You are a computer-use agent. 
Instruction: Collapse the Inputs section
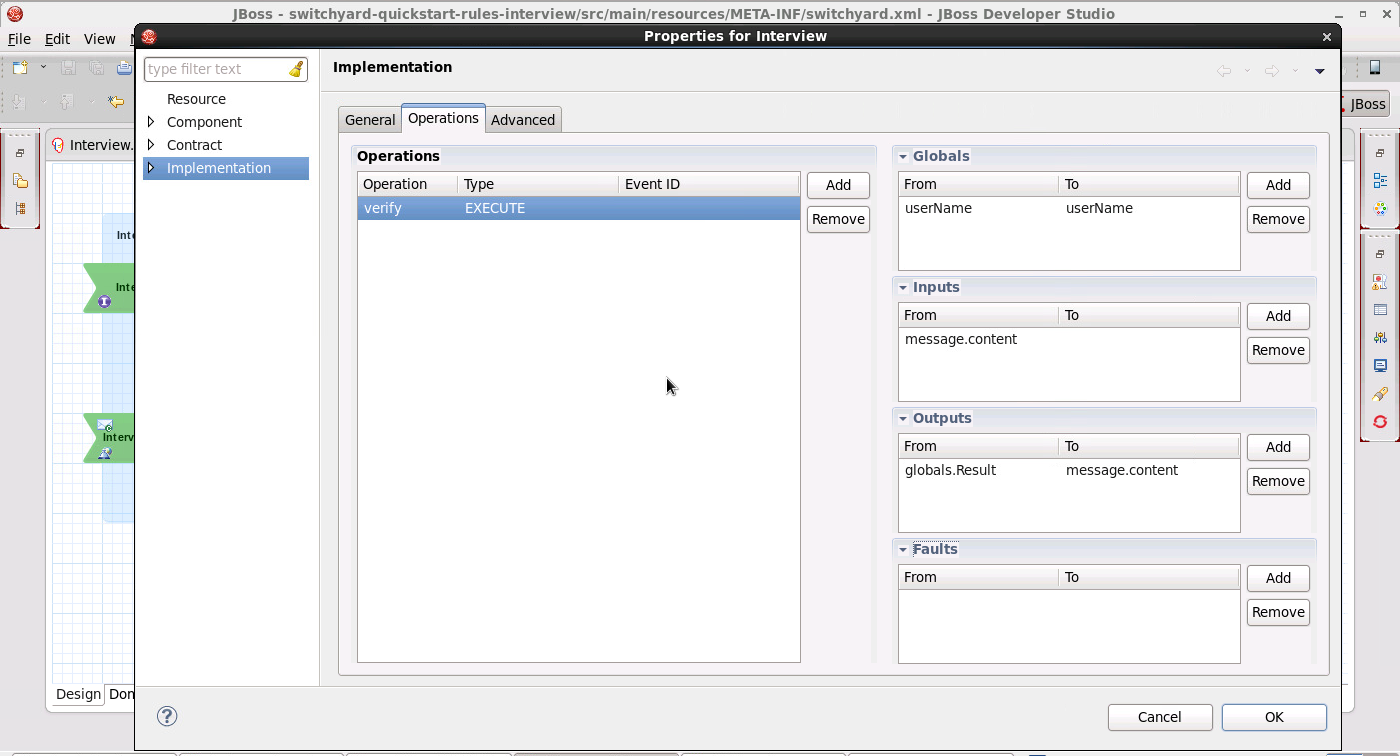[903, 288]
